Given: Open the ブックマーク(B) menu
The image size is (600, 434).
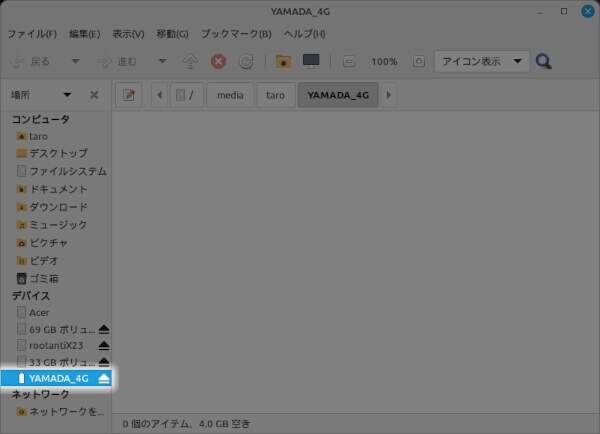Looking at the screenshot, I should point(236,34).
